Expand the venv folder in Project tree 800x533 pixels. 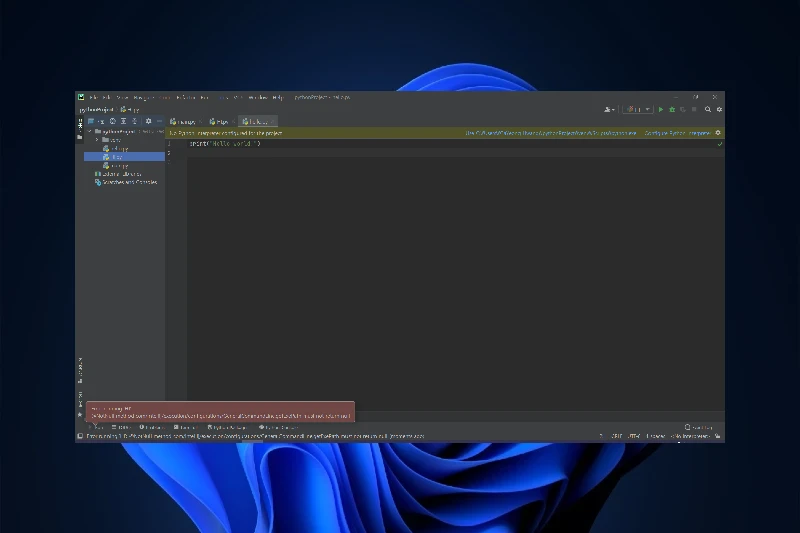point(97,140)
